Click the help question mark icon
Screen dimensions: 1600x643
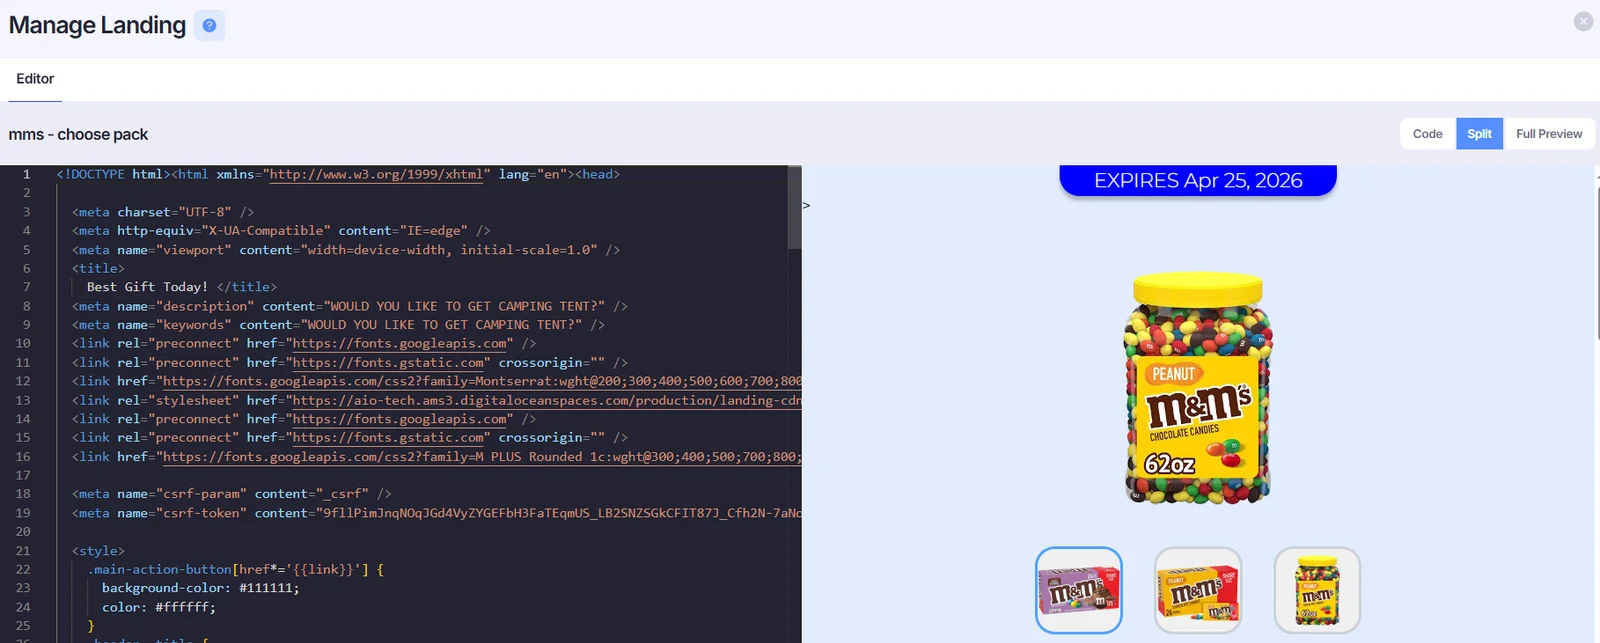click(209, 25)
